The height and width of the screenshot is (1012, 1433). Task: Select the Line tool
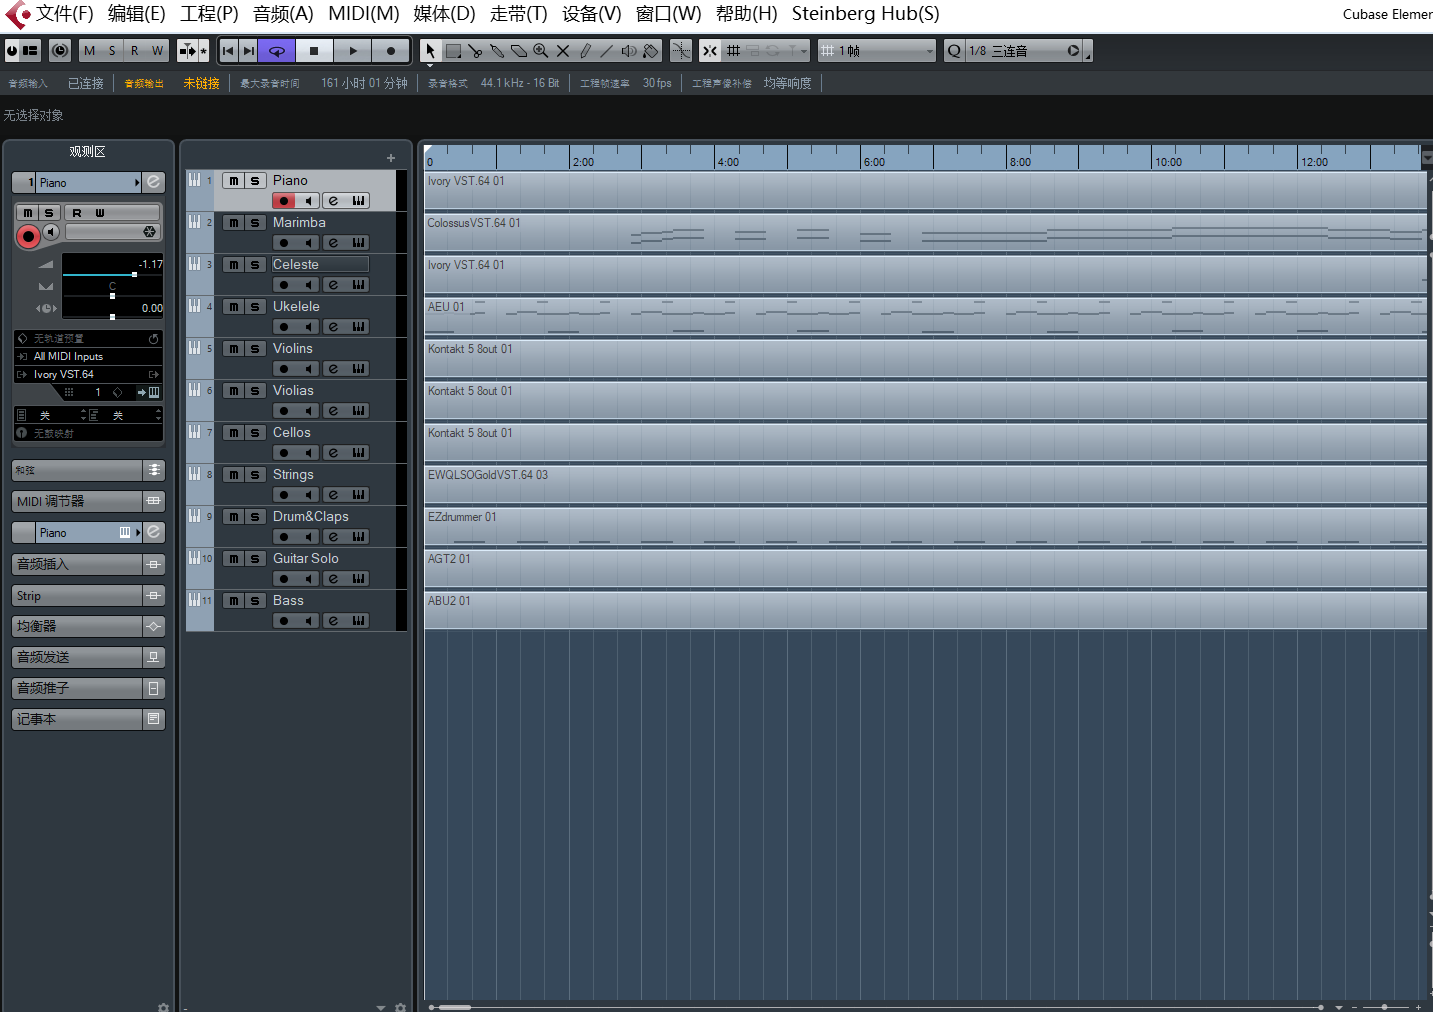(607, 51)
